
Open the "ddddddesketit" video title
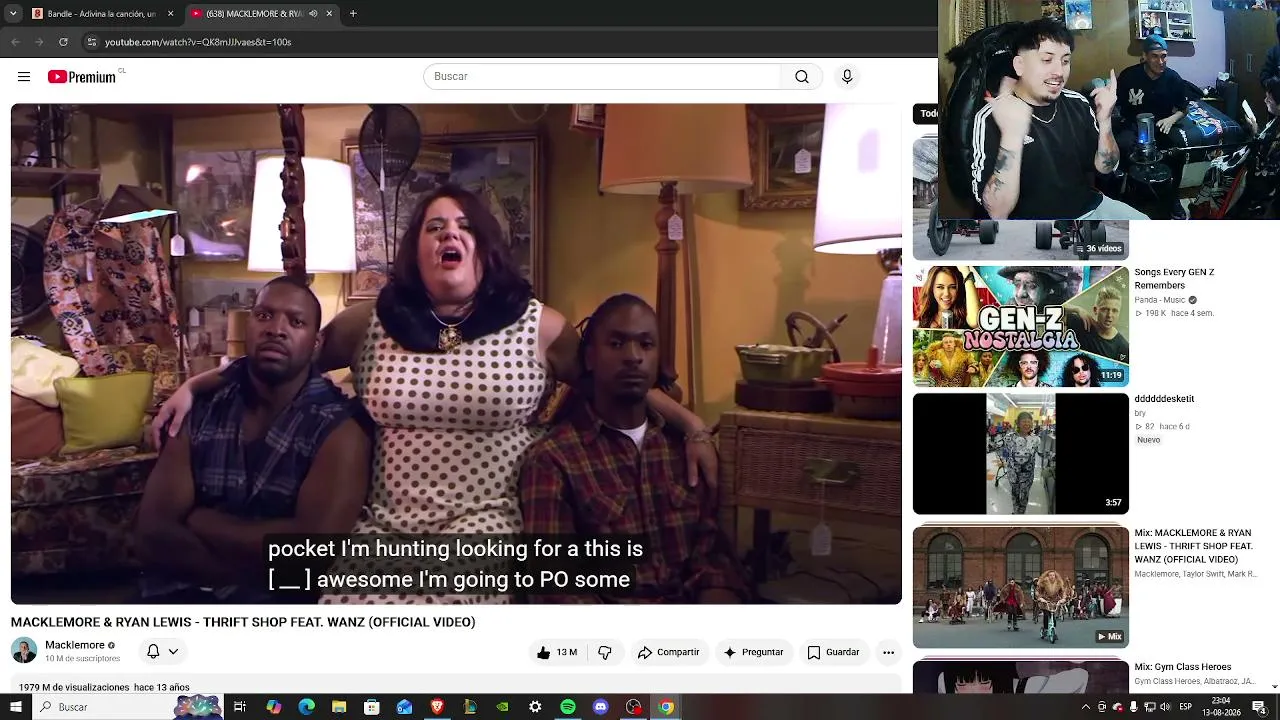click(x=1164, y=399)
